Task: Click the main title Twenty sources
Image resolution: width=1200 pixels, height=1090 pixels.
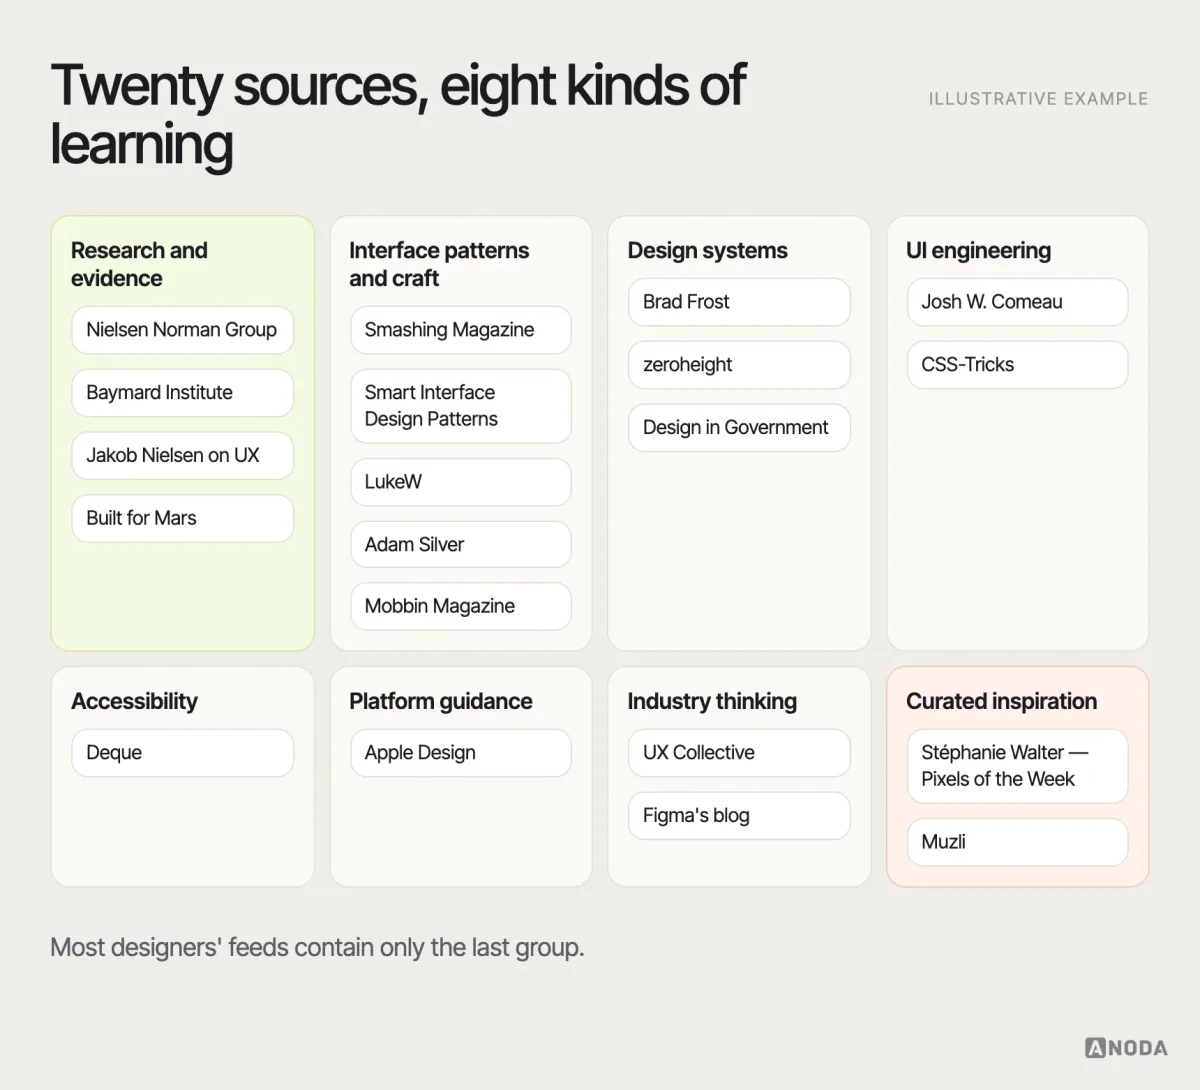Action: 397,115
